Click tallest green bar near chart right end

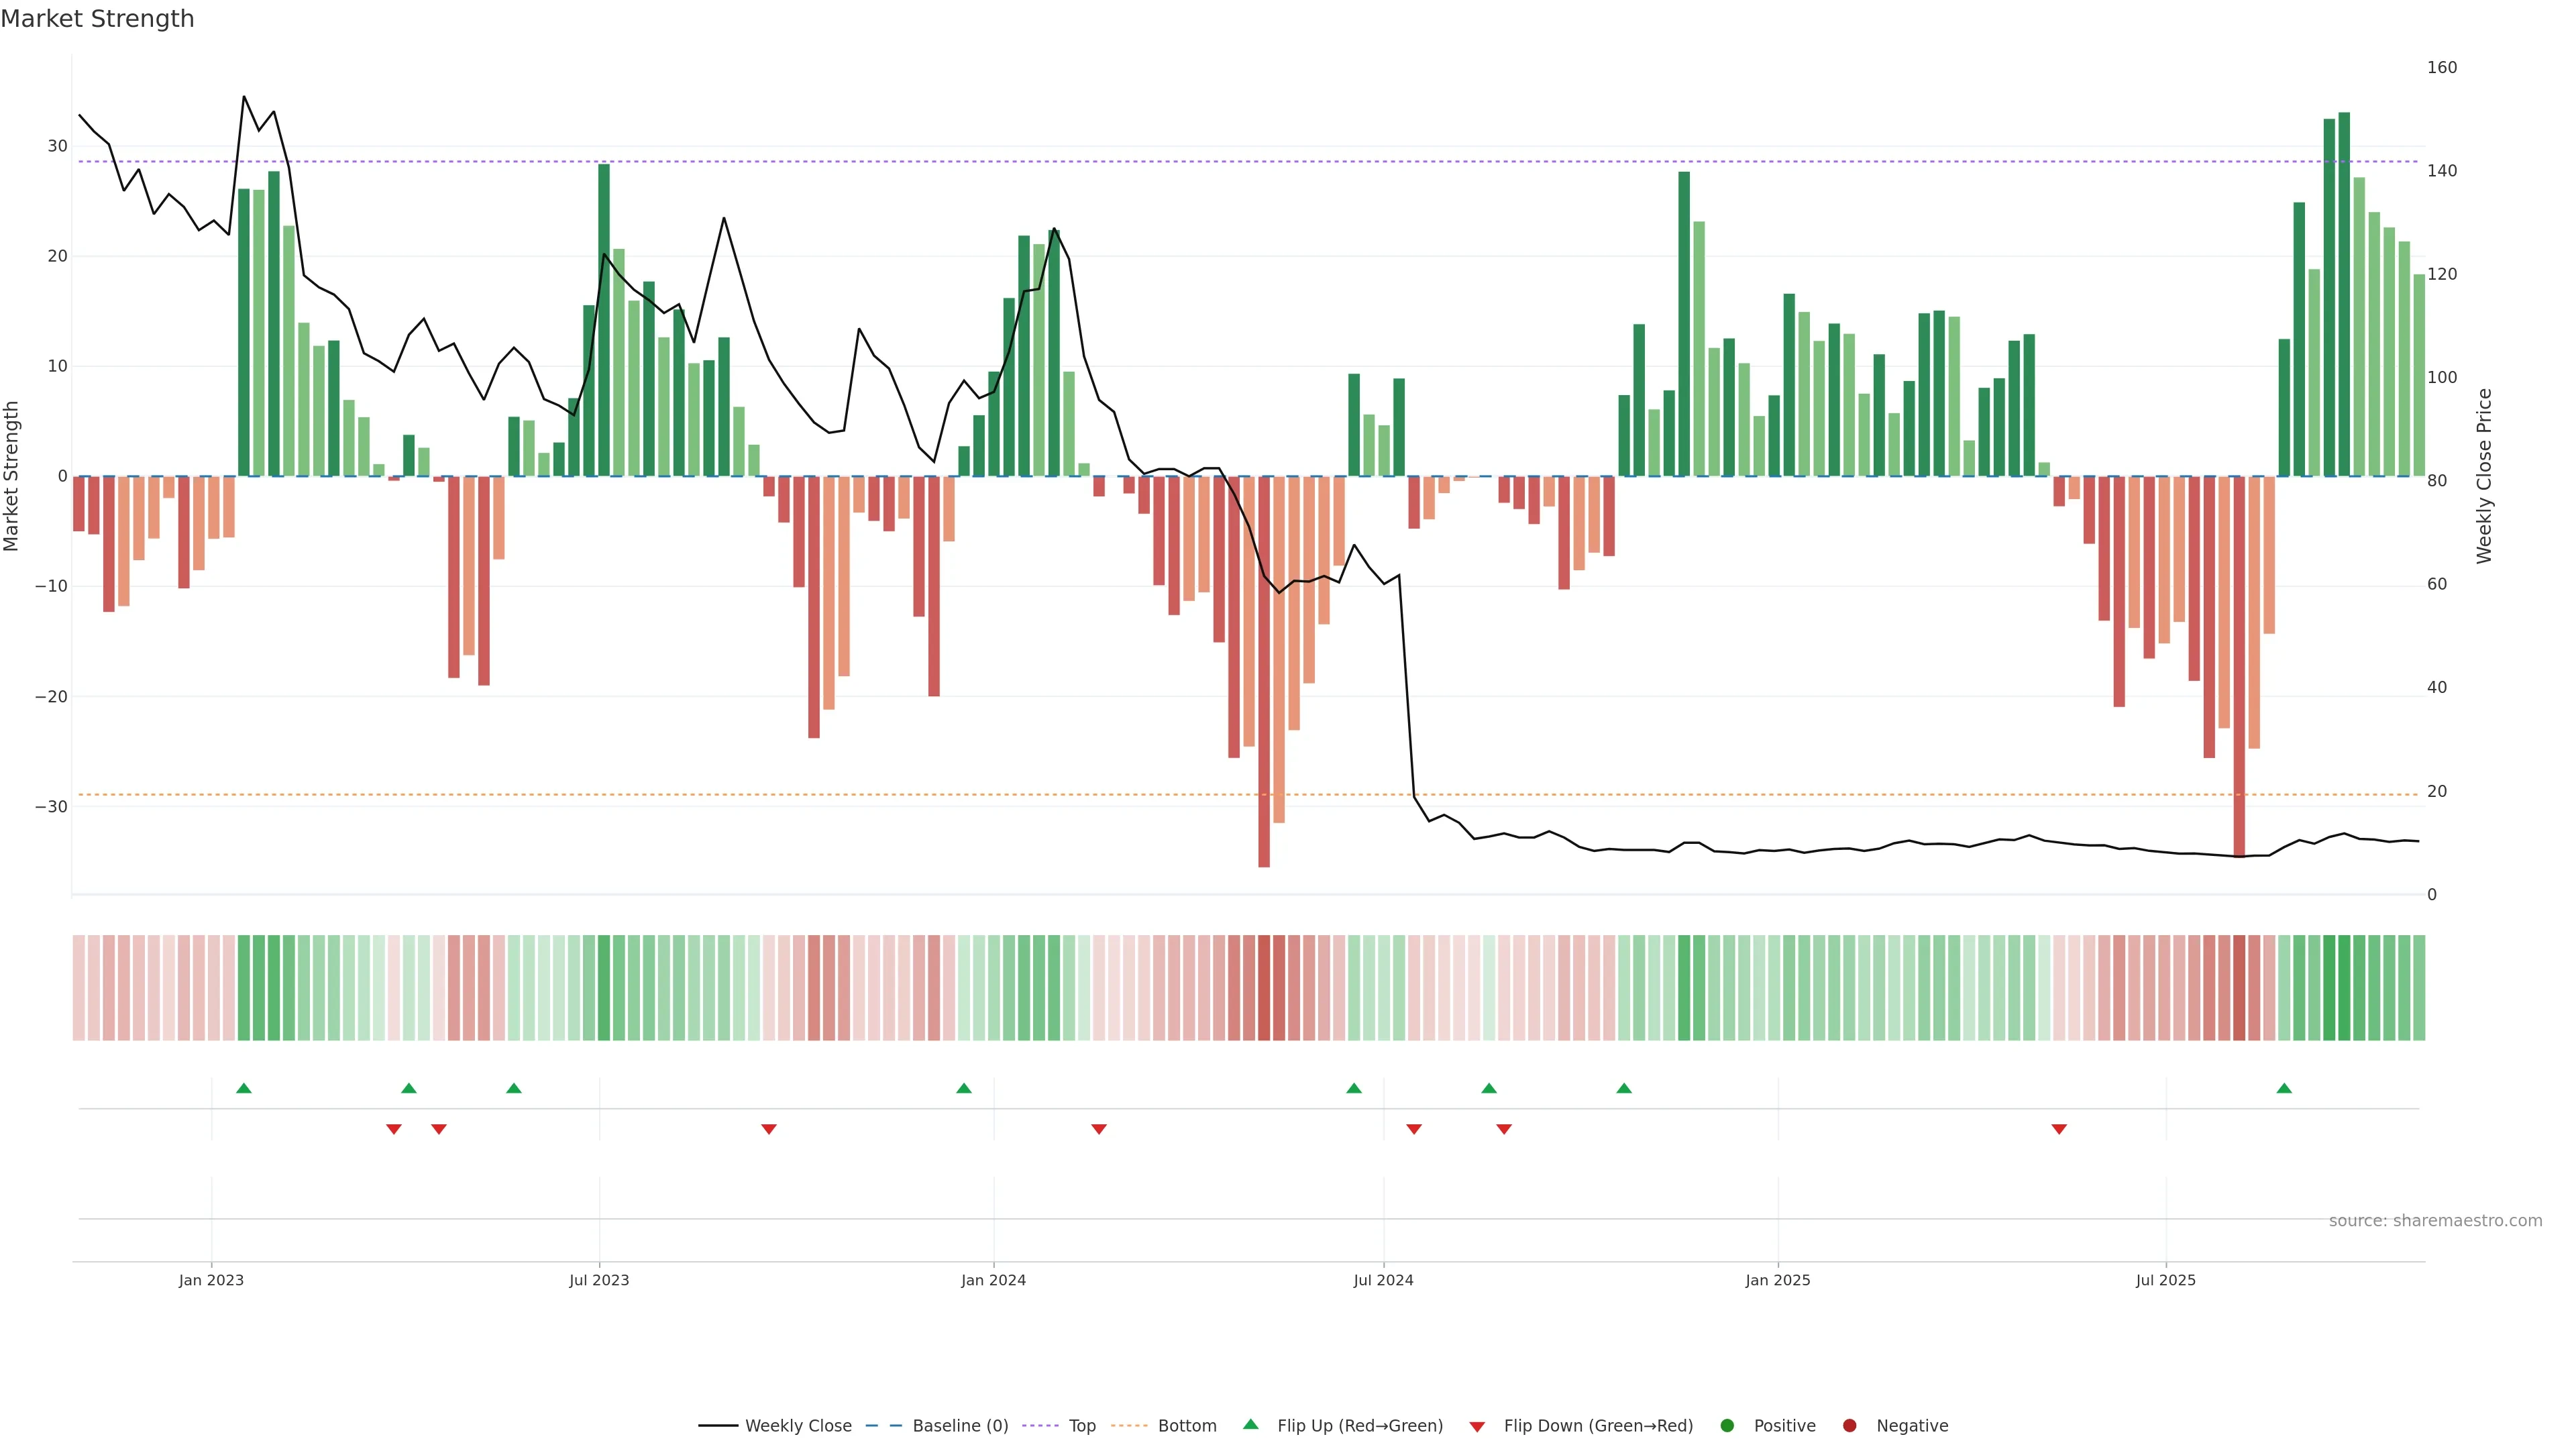(x=2344, y=294)
